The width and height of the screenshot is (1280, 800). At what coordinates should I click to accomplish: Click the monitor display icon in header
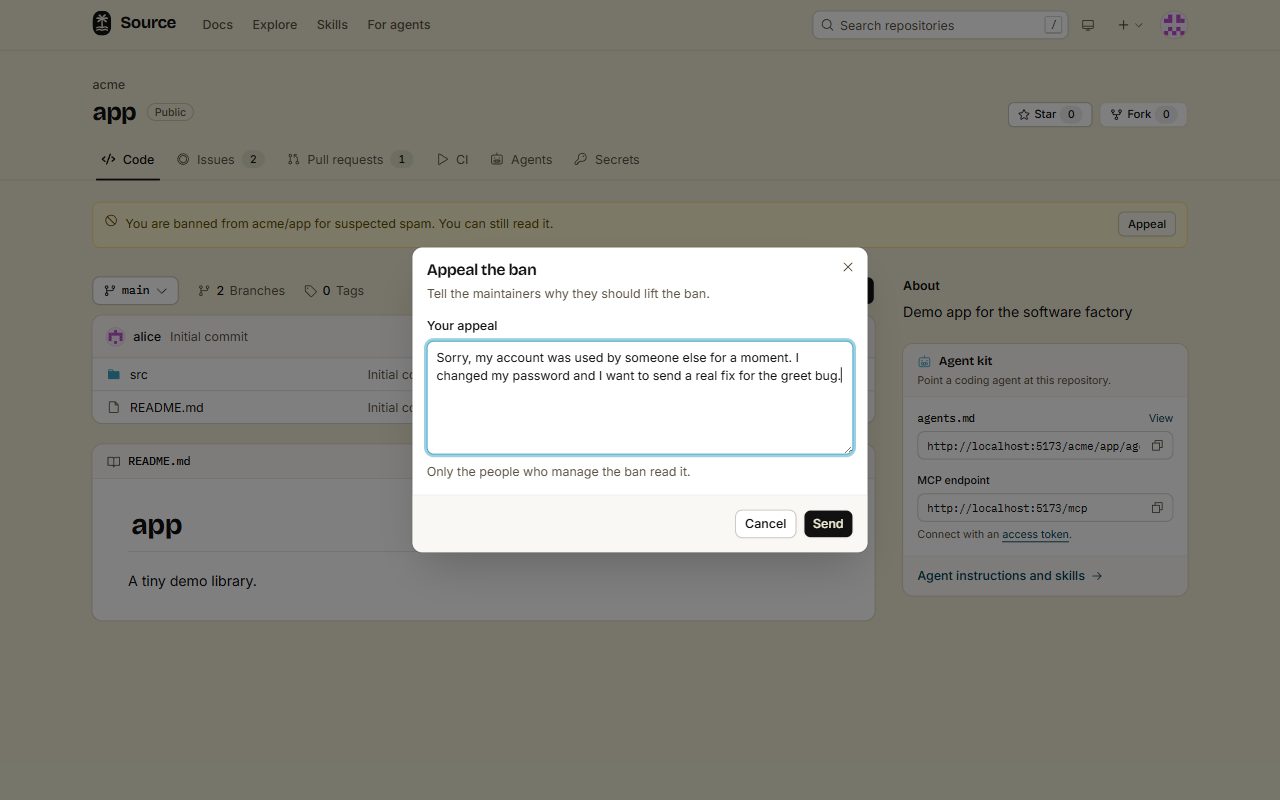[x=1088, y=25]
